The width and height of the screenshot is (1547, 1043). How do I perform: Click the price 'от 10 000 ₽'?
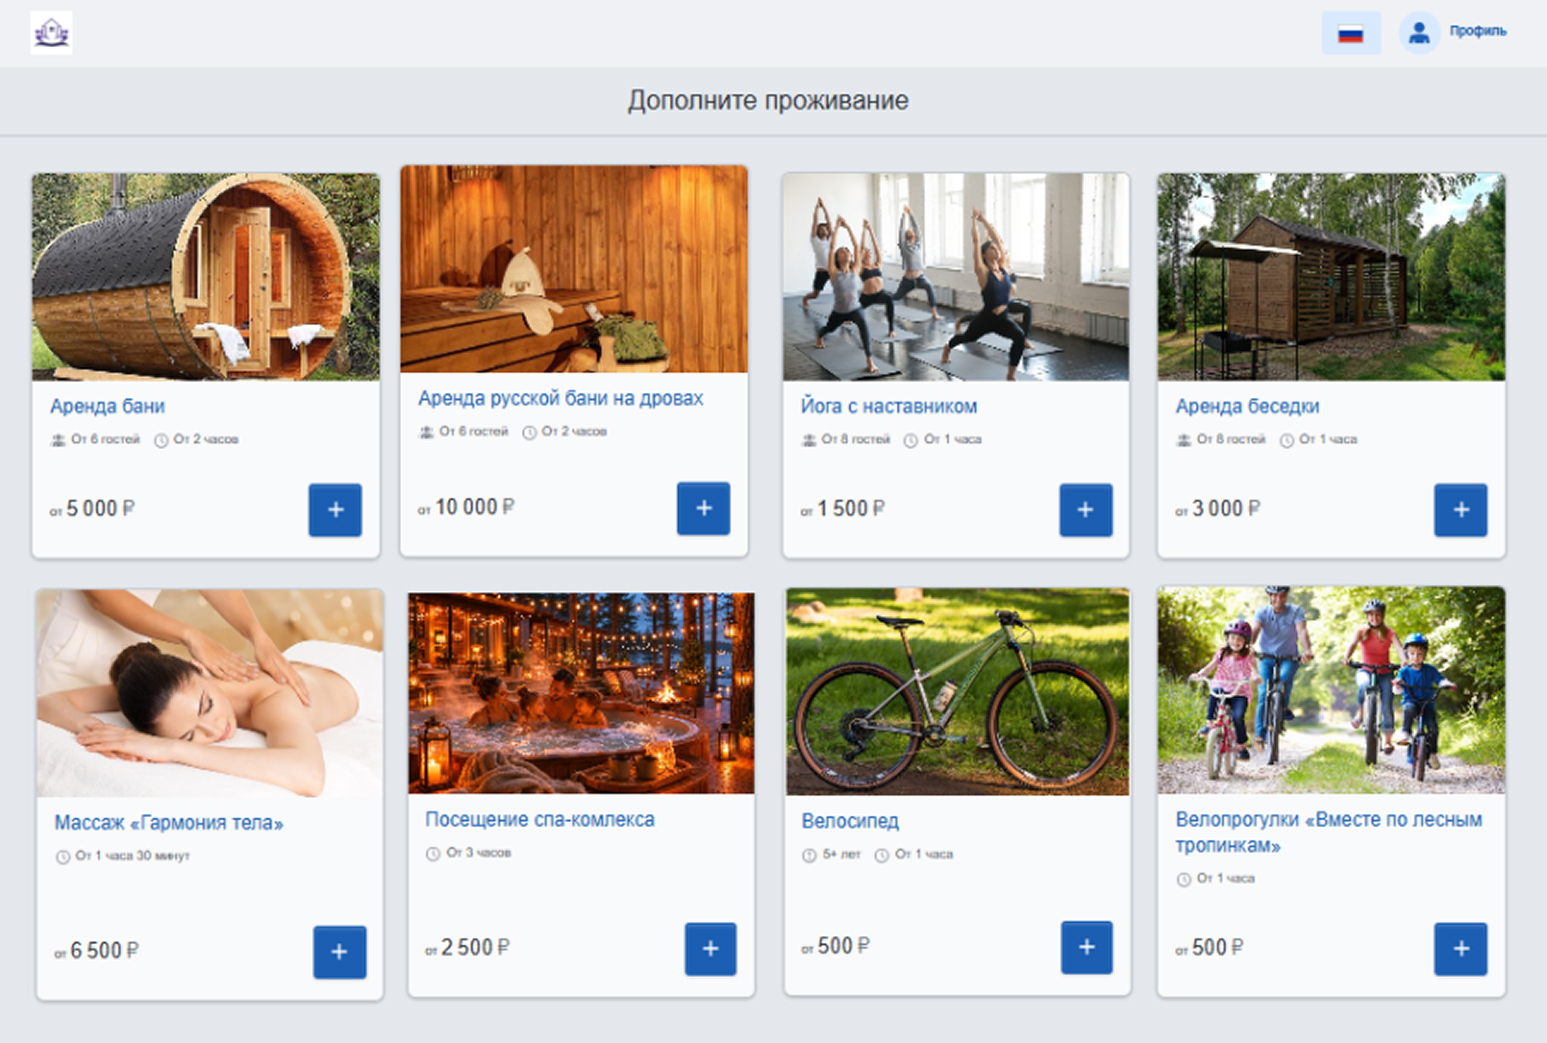[x=466, y=507]
